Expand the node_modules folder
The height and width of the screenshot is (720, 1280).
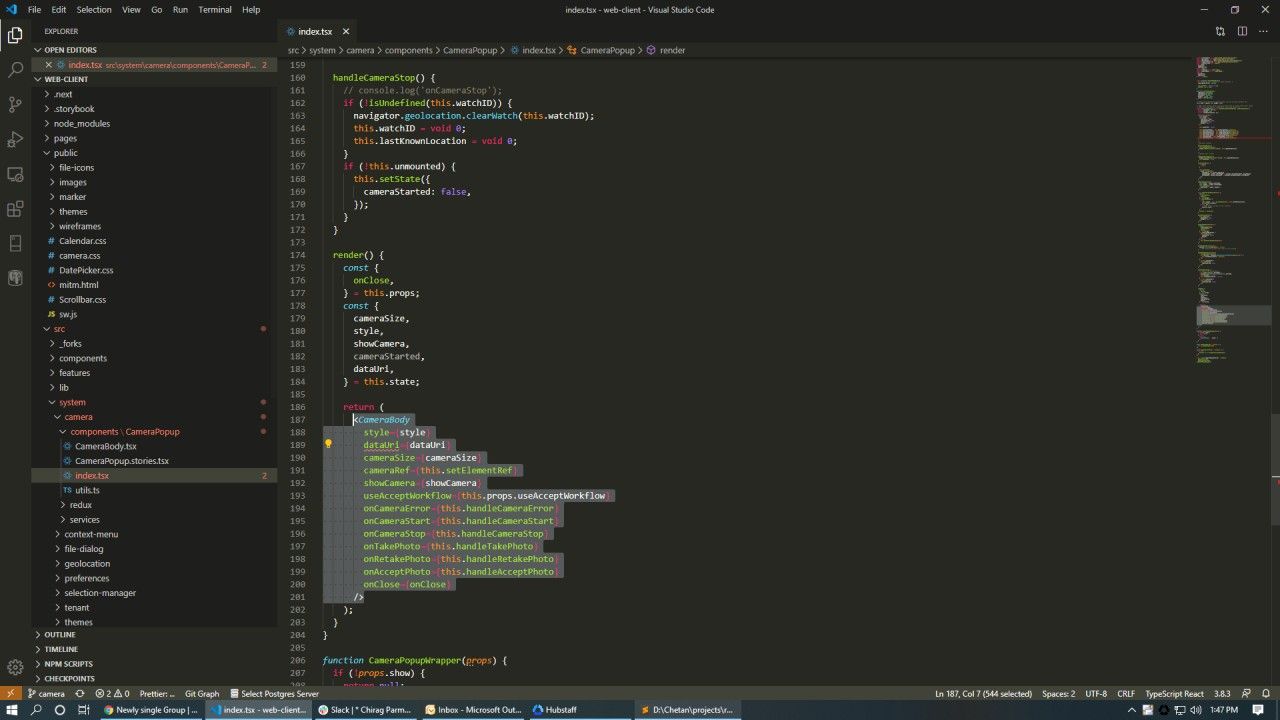[81, 124]
